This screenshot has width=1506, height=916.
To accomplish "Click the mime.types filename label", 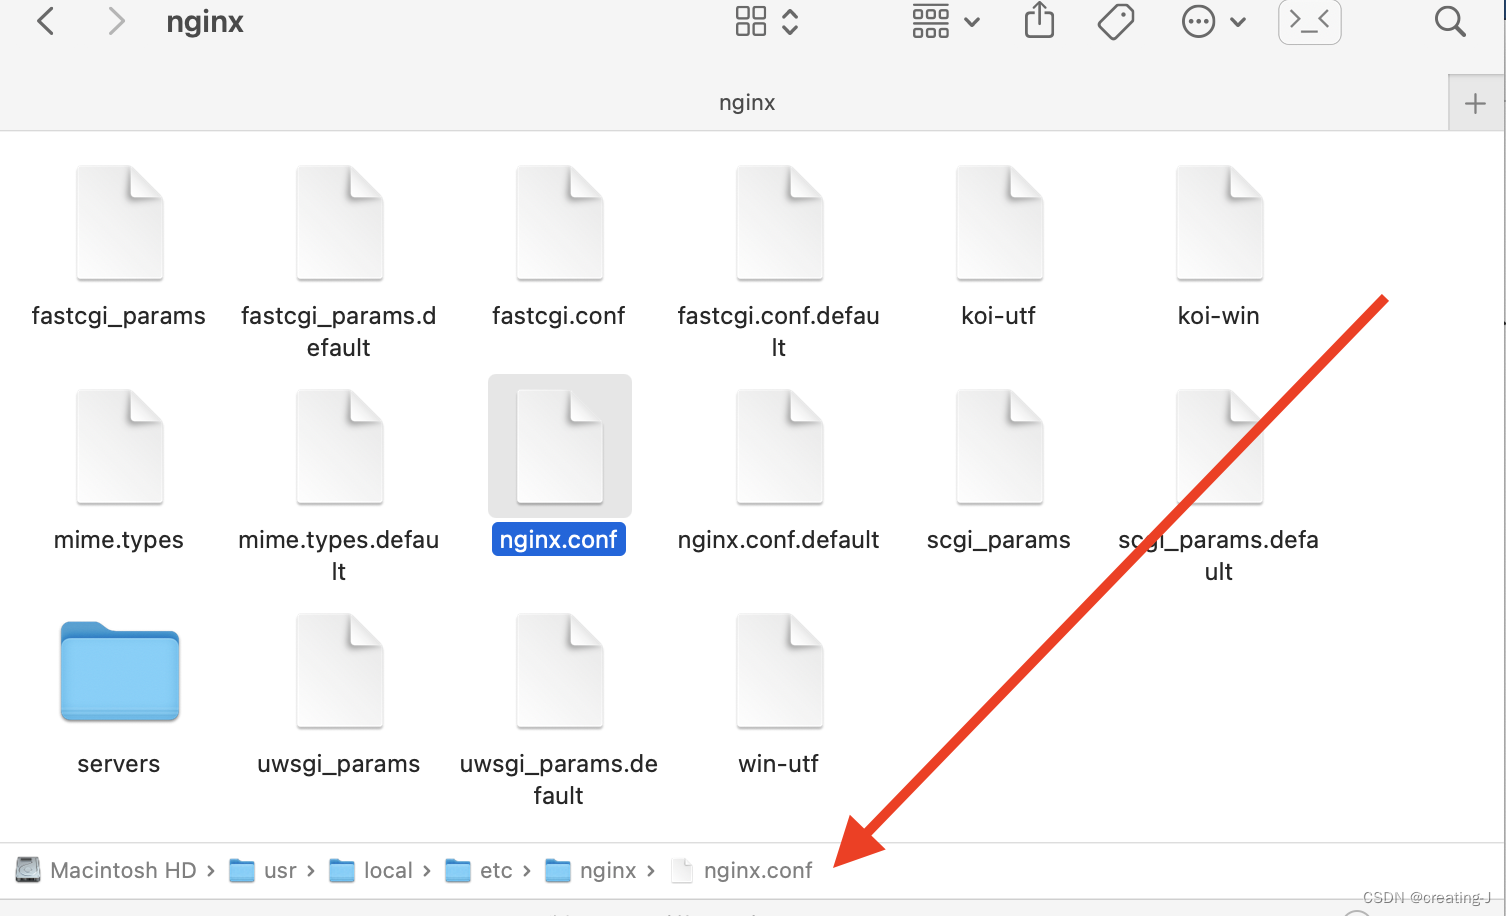I will click(x=119, y=540).
